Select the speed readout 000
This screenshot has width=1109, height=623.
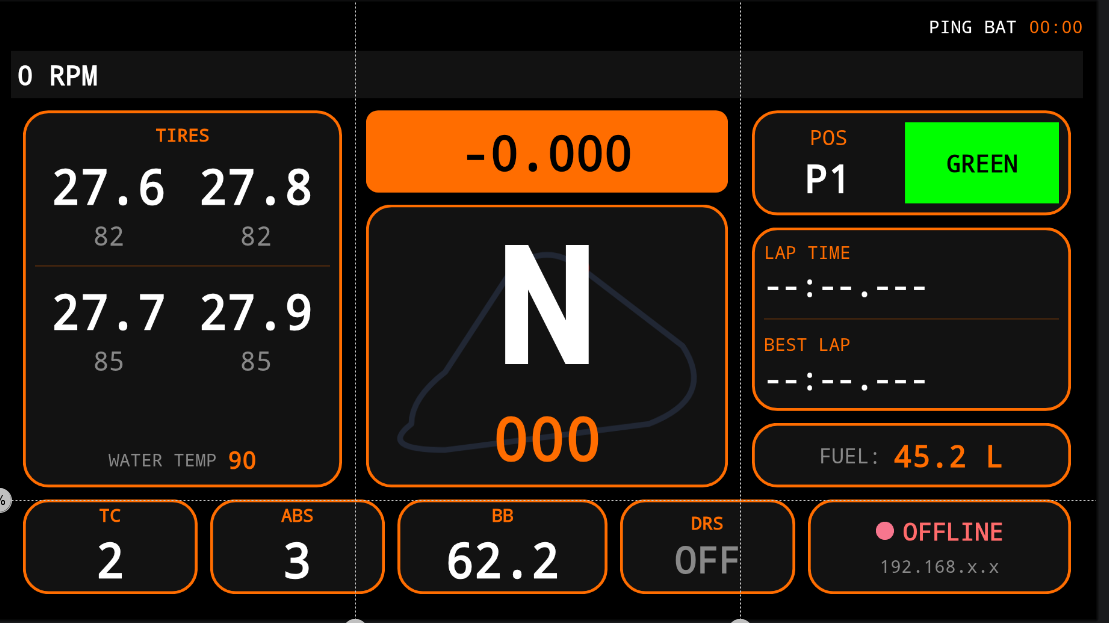coord(547,439)
